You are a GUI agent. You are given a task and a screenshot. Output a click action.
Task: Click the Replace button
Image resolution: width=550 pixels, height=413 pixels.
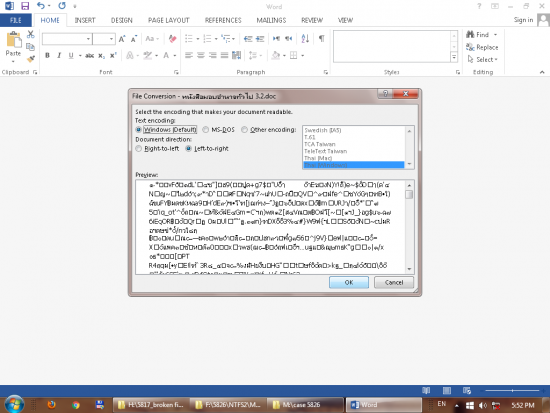[482, 47]
